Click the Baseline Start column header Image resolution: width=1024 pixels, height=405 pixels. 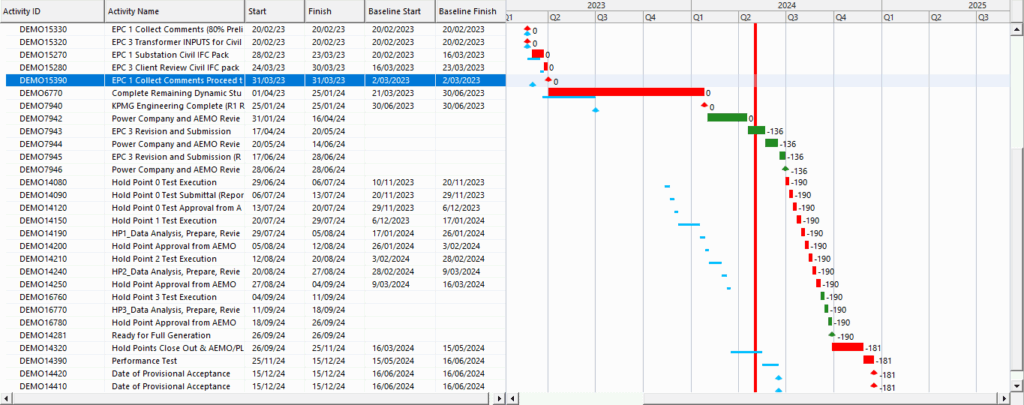[x=399, y=11]
